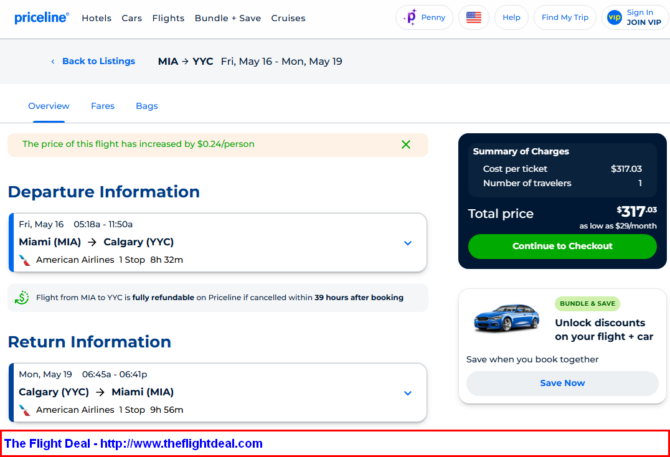This screenshot has width=670, height=457.
Task: Open the Hotels menu
Action: [97, 18]
